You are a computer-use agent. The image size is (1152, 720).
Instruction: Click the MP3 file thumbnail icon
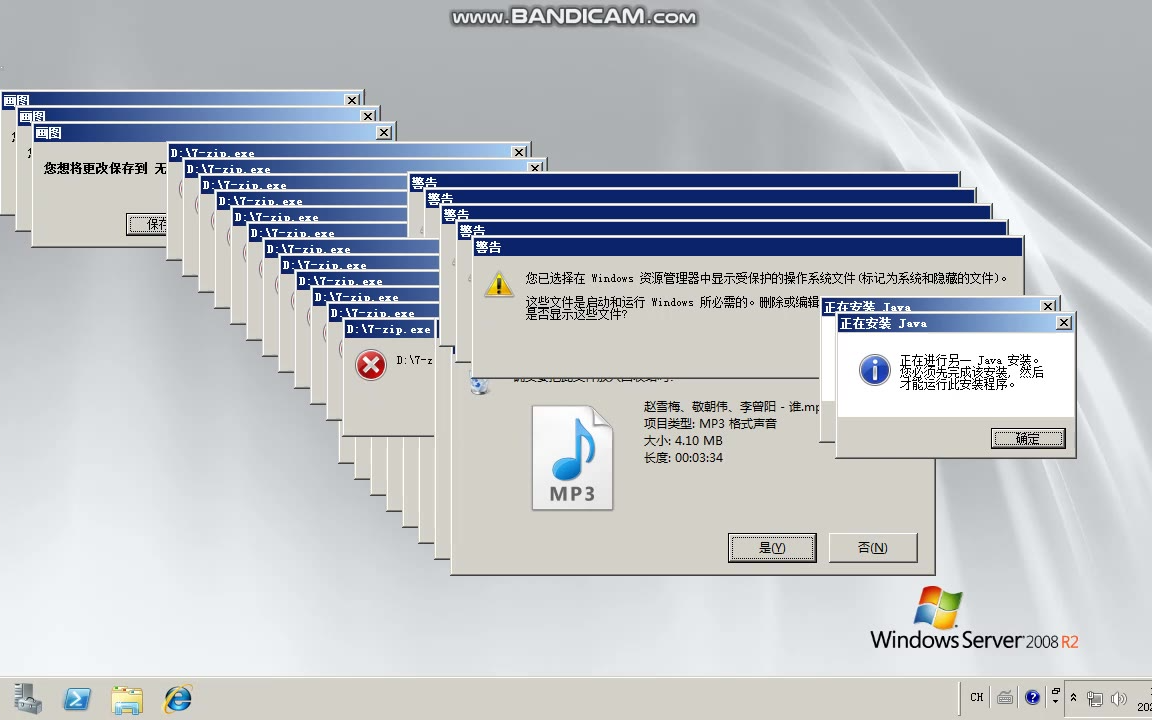click(x=572, y=458)
